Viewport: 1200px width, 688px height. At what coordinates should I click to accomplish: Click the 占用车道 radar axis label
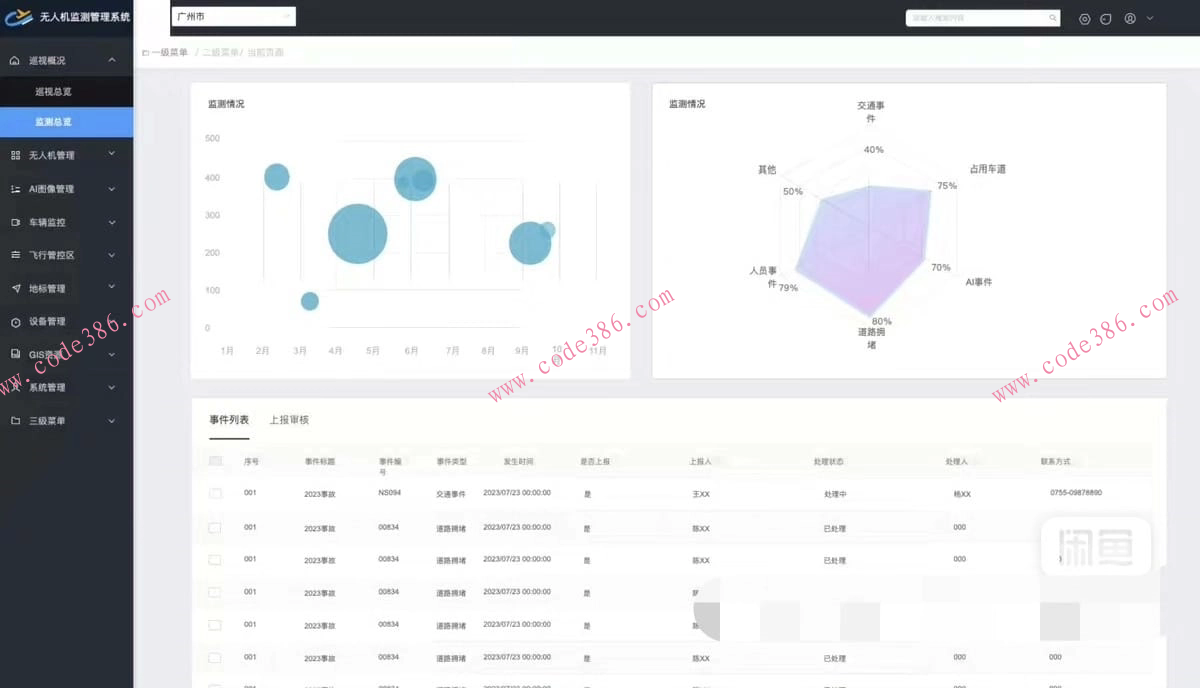pyautogui.click(x=987, y=169)
